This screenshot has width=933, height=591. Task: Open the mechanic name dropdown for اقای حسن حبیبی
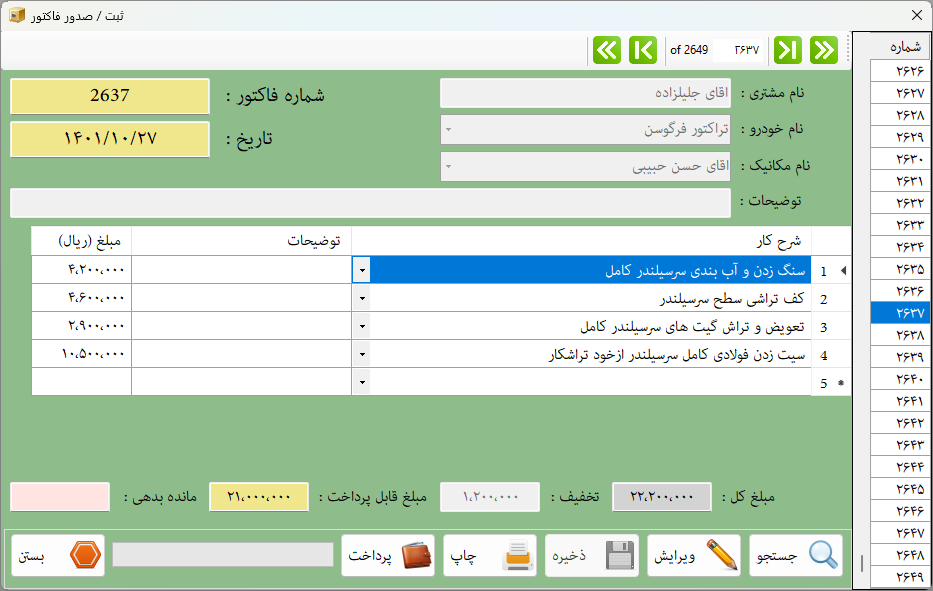[x=448, y=165]
